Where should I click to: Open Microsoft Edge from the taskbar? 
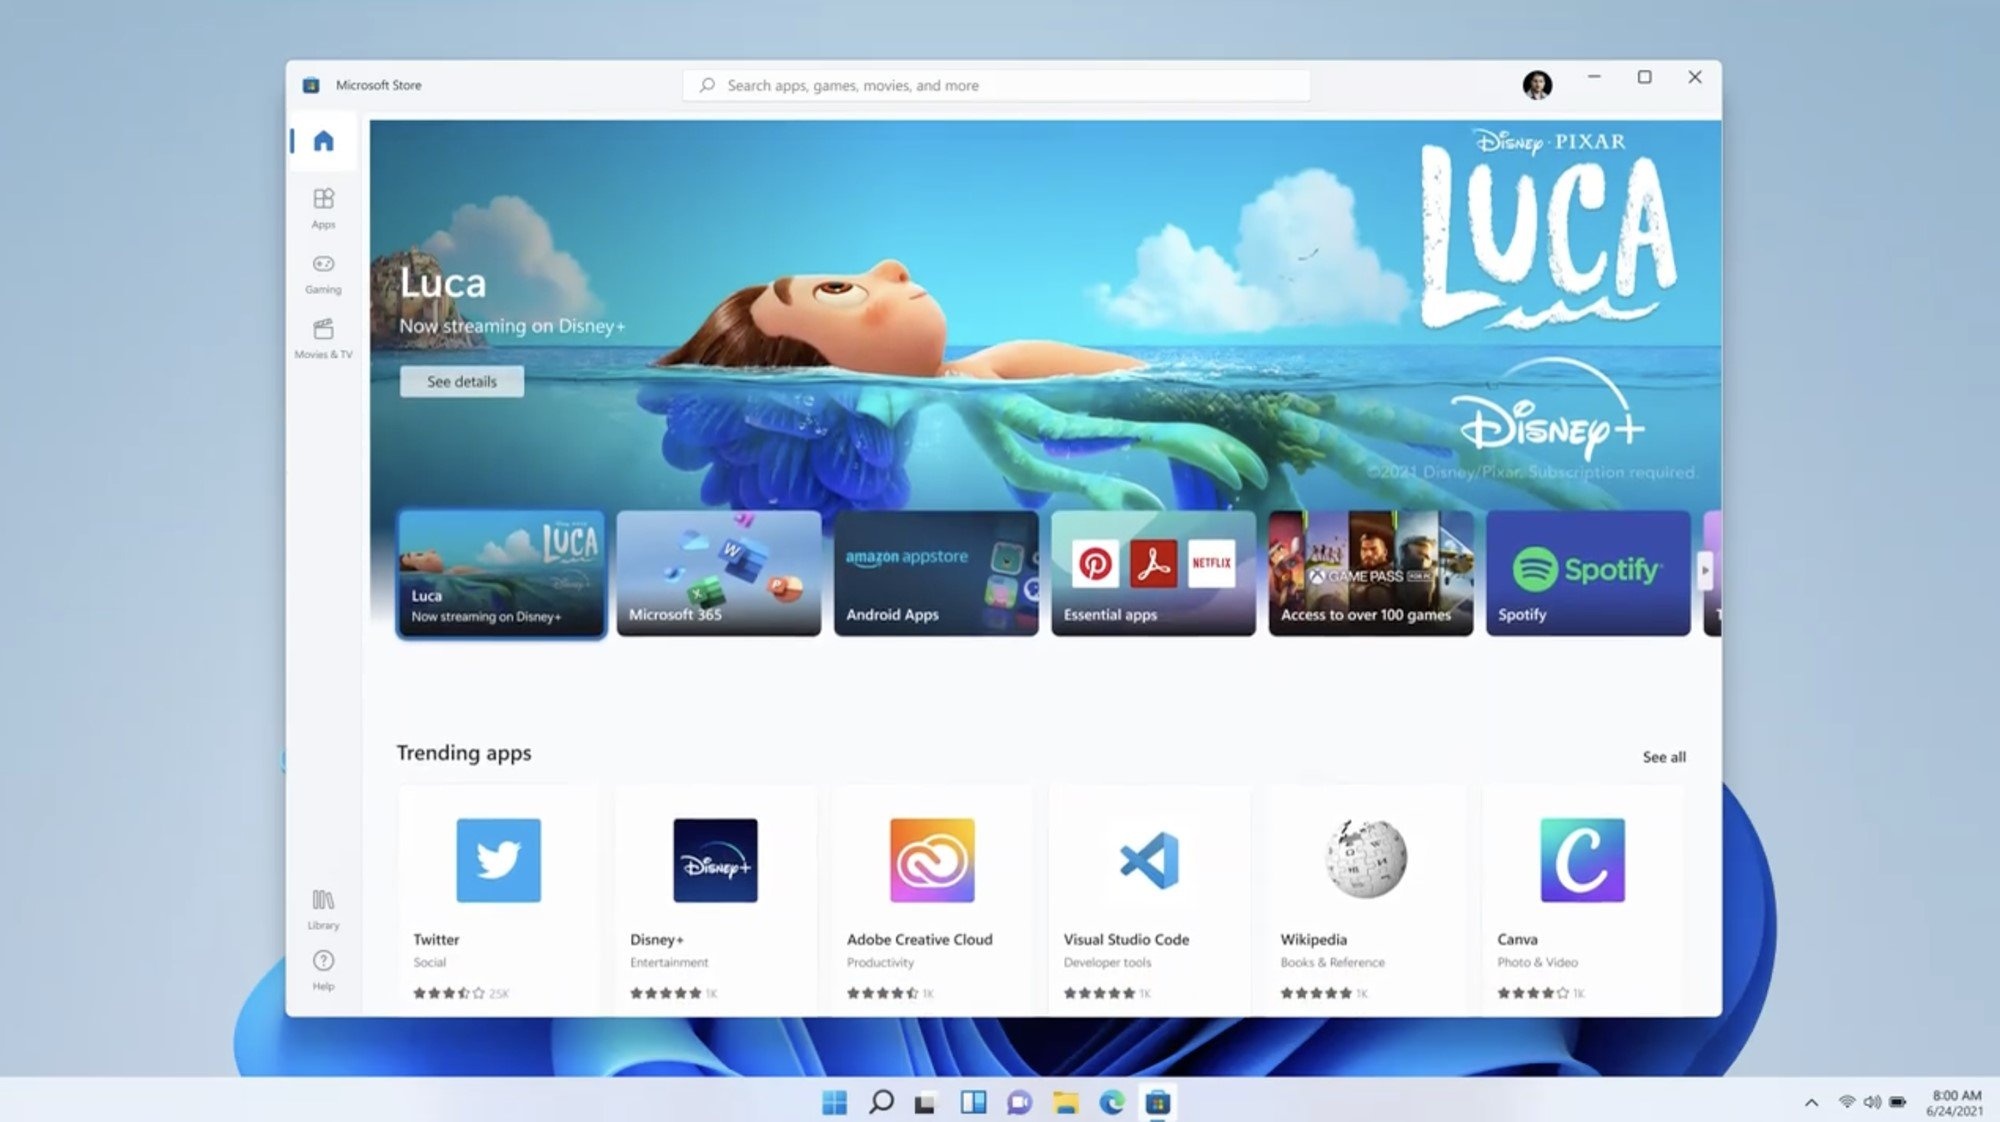(x=1112, y=1102)
